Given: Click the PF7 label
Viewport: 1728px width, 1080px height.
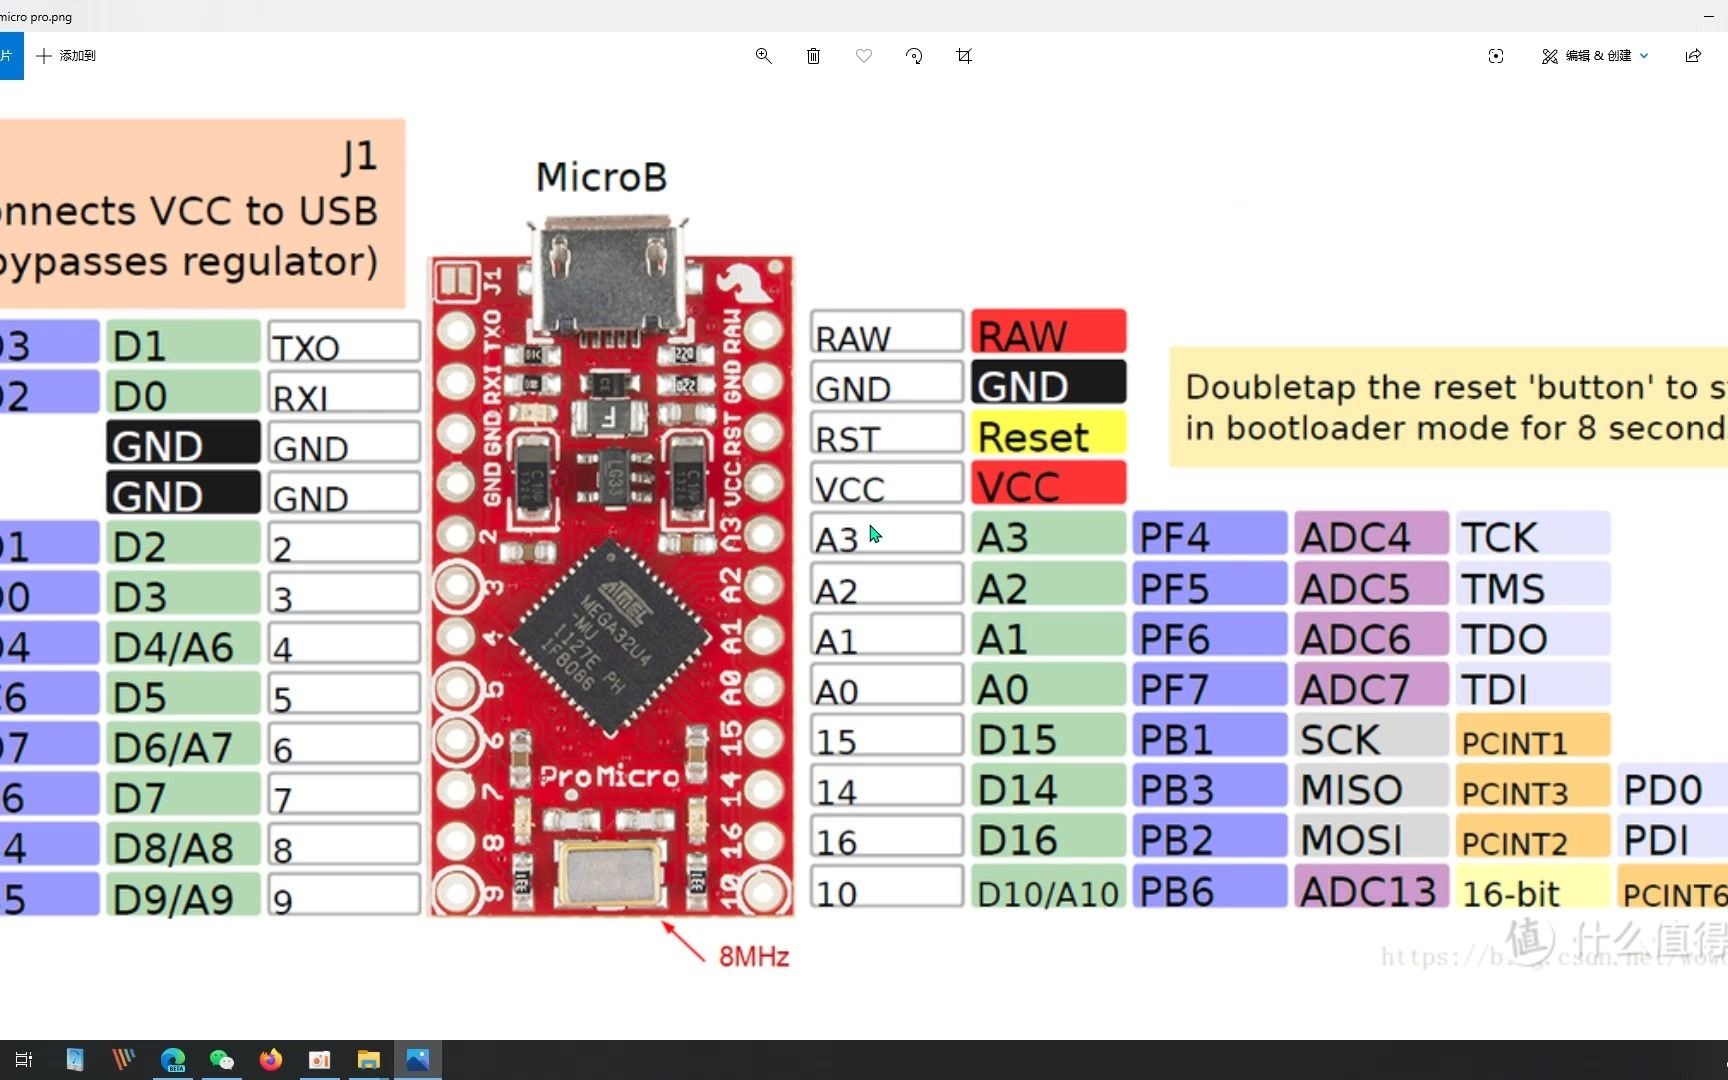Looking at the screenshot, I should pyautogui.click(x=1209, y=687).
